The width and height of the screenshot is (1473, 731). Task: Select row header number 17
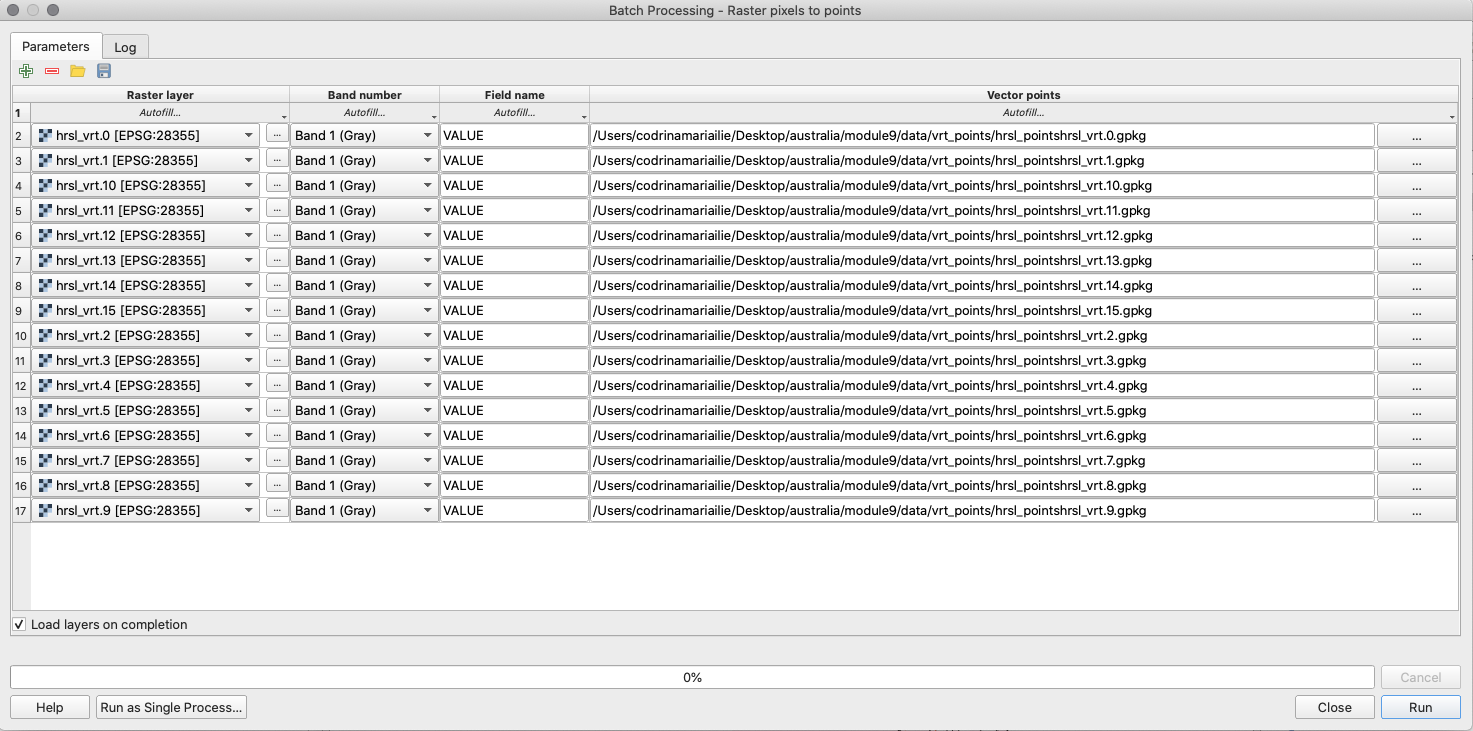click(21, 510)
